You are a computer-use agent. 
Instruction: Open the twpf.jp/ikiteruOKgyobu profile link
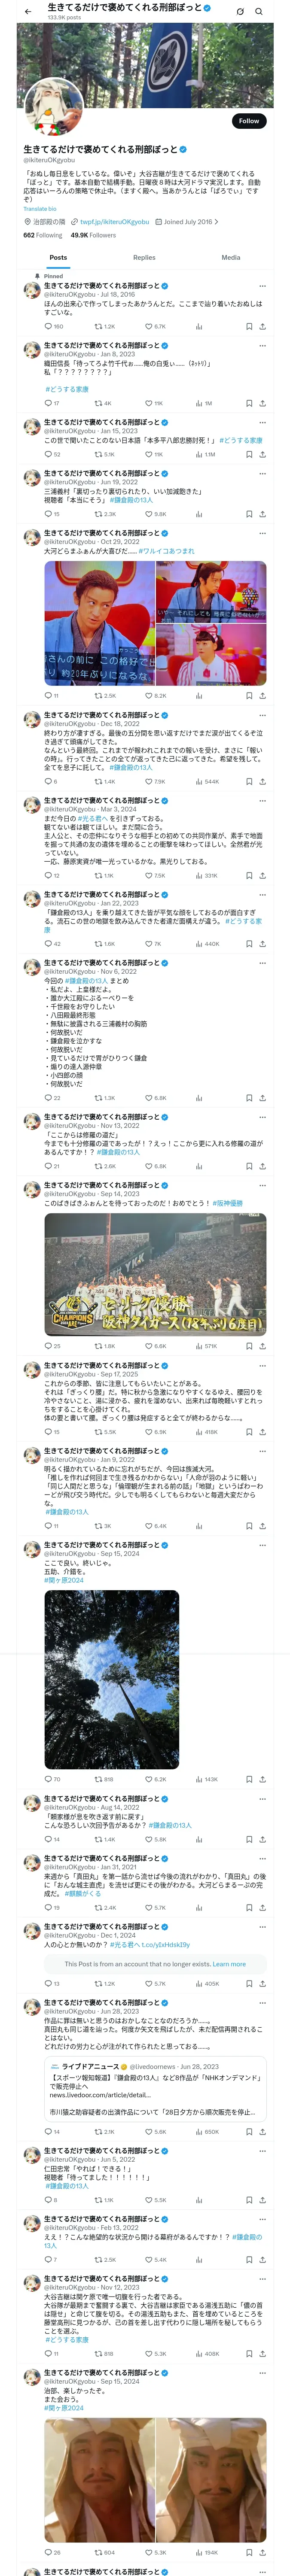coord(114,222)
